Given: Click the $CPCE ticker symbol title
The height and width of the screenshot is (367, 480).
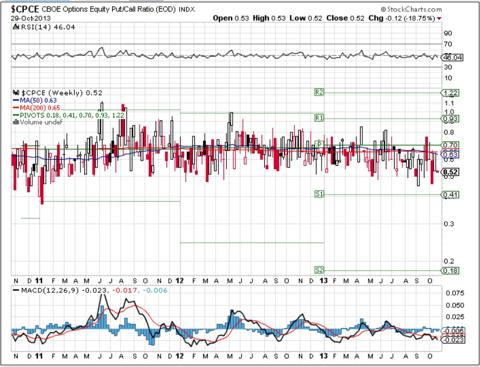Looking at the screenshot, I should [25, 8].
